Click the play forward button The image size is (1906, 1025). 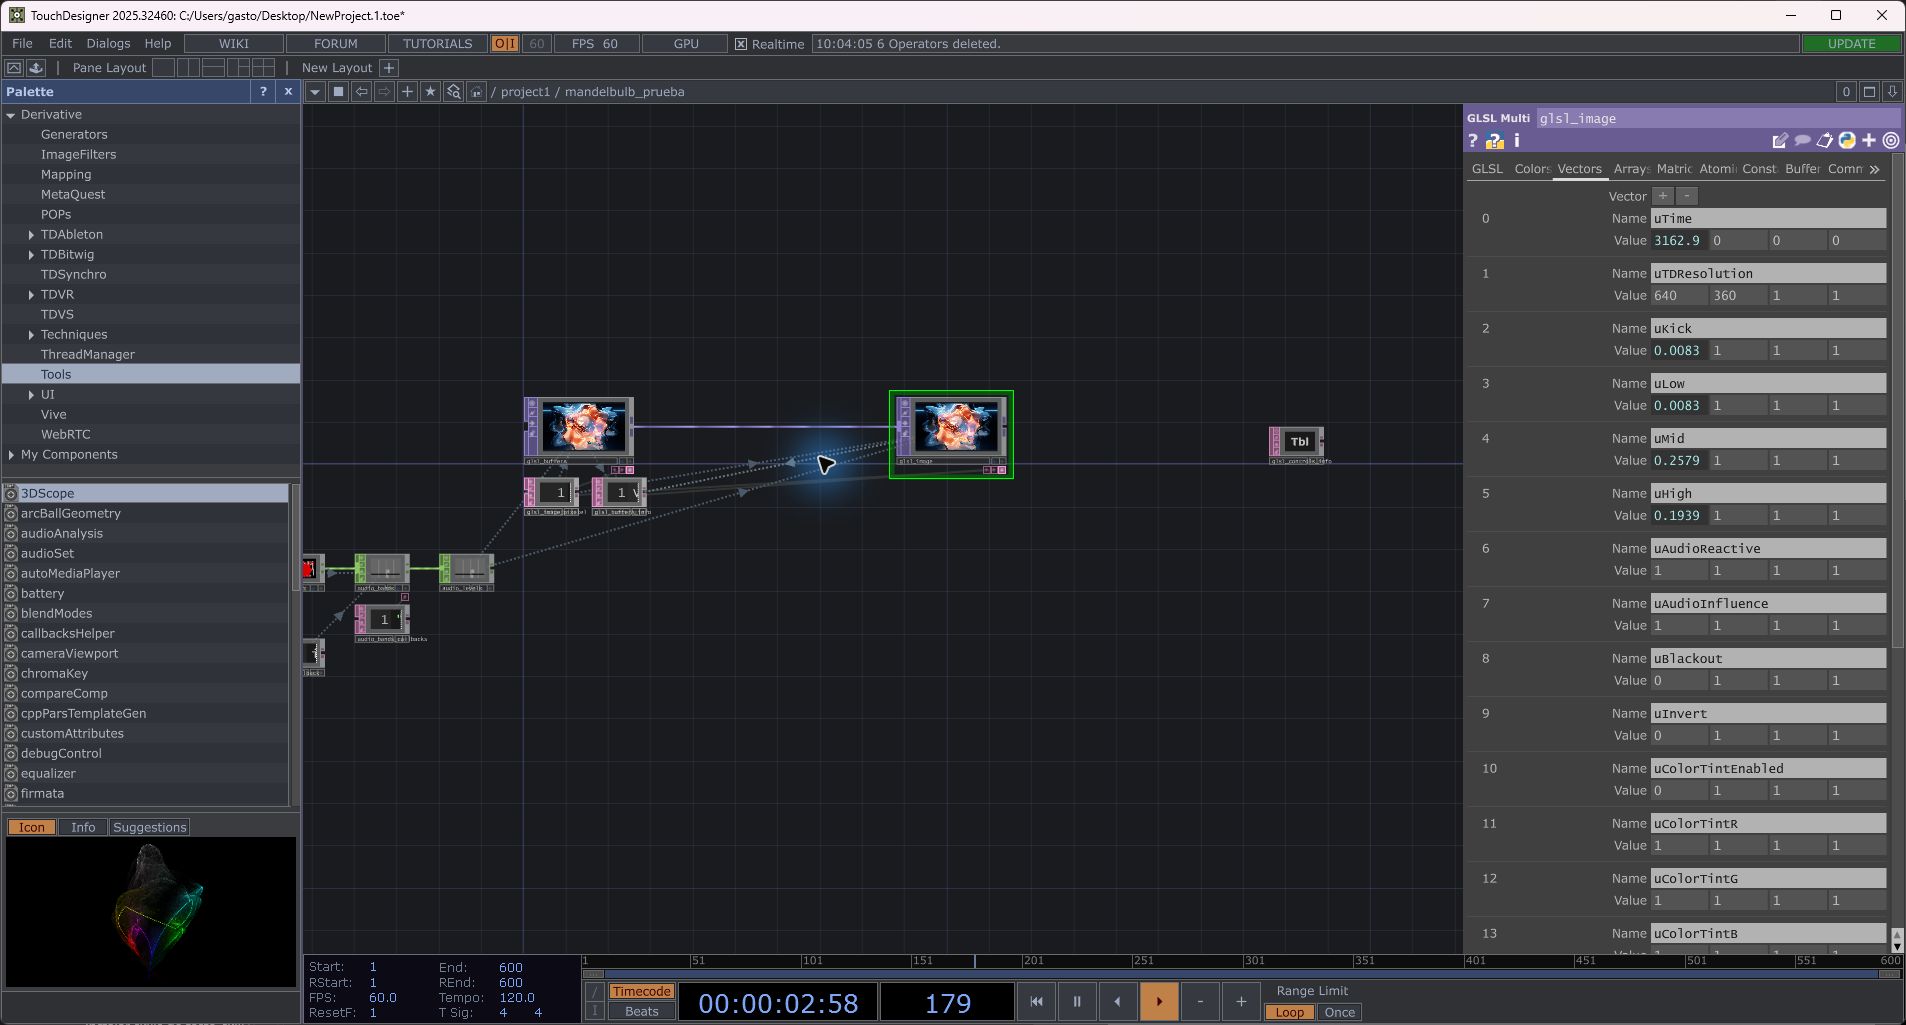[1159, 1001]
